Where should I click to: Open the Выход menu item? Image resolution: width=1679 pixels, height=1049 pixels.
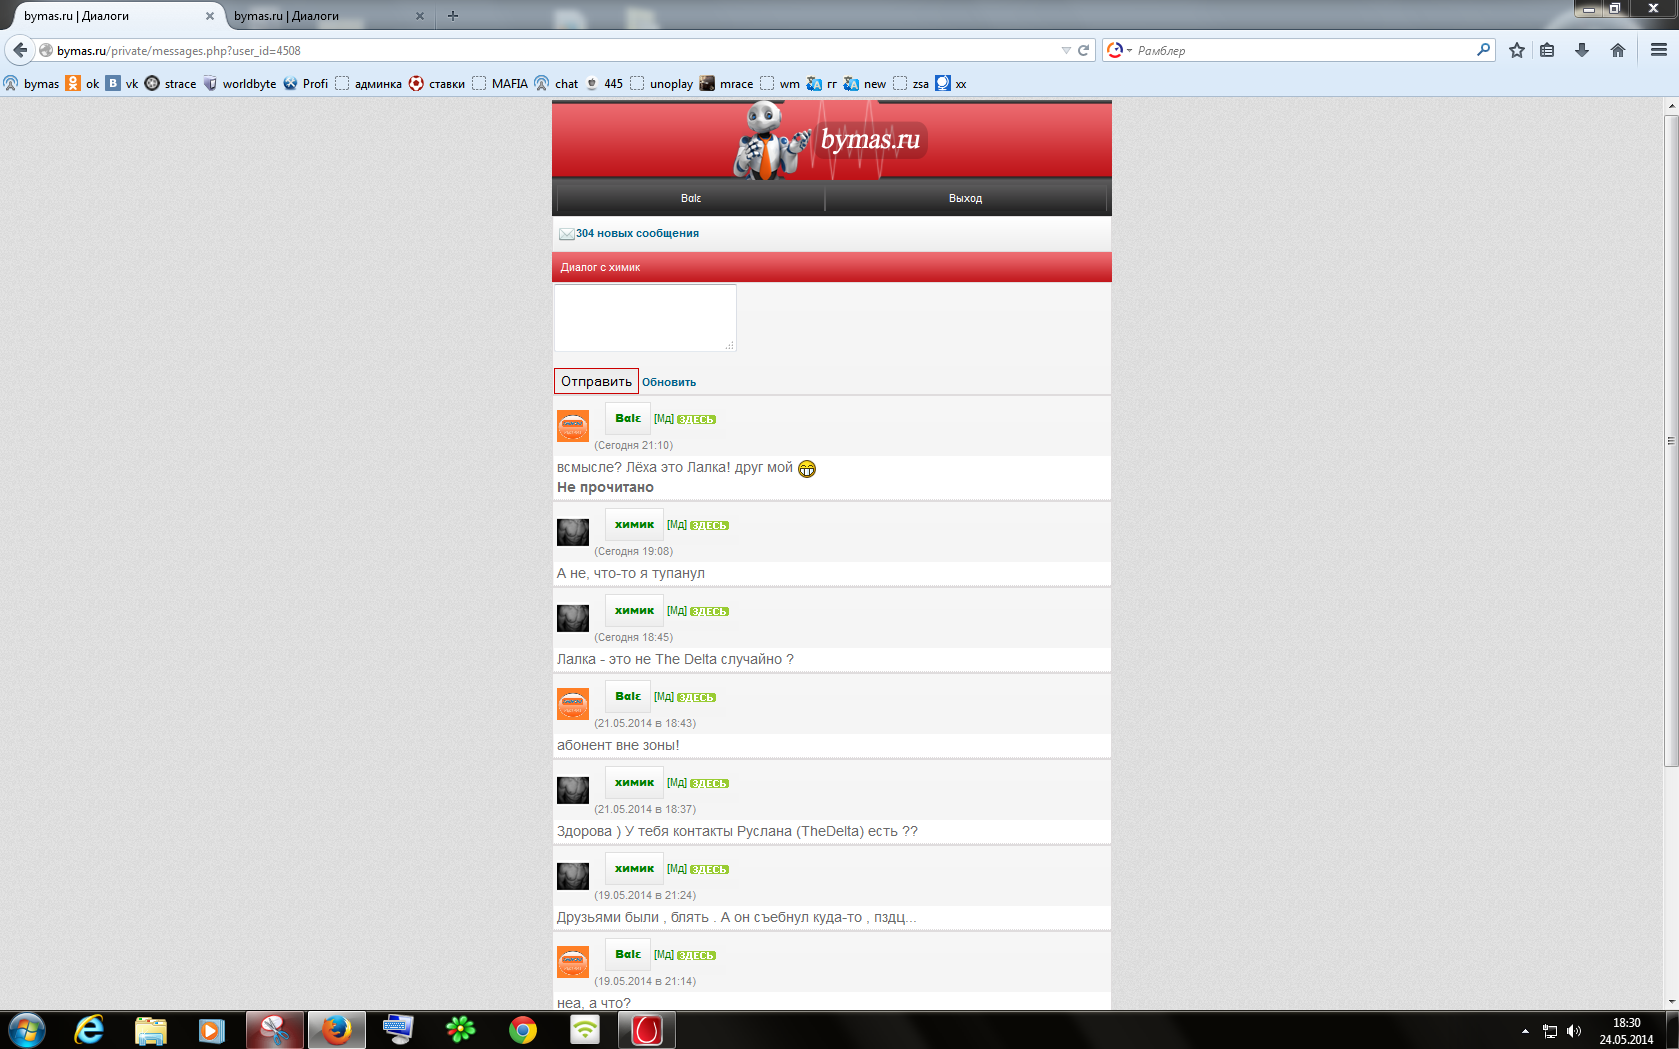point(965,198)
